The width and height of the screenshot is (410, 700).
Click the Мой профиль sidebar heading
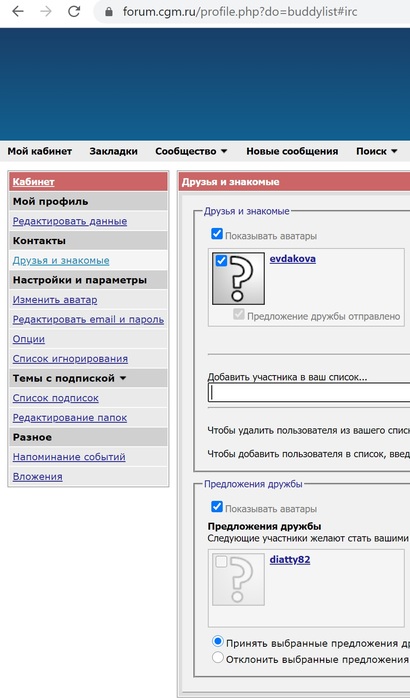[x=50, y=201]
